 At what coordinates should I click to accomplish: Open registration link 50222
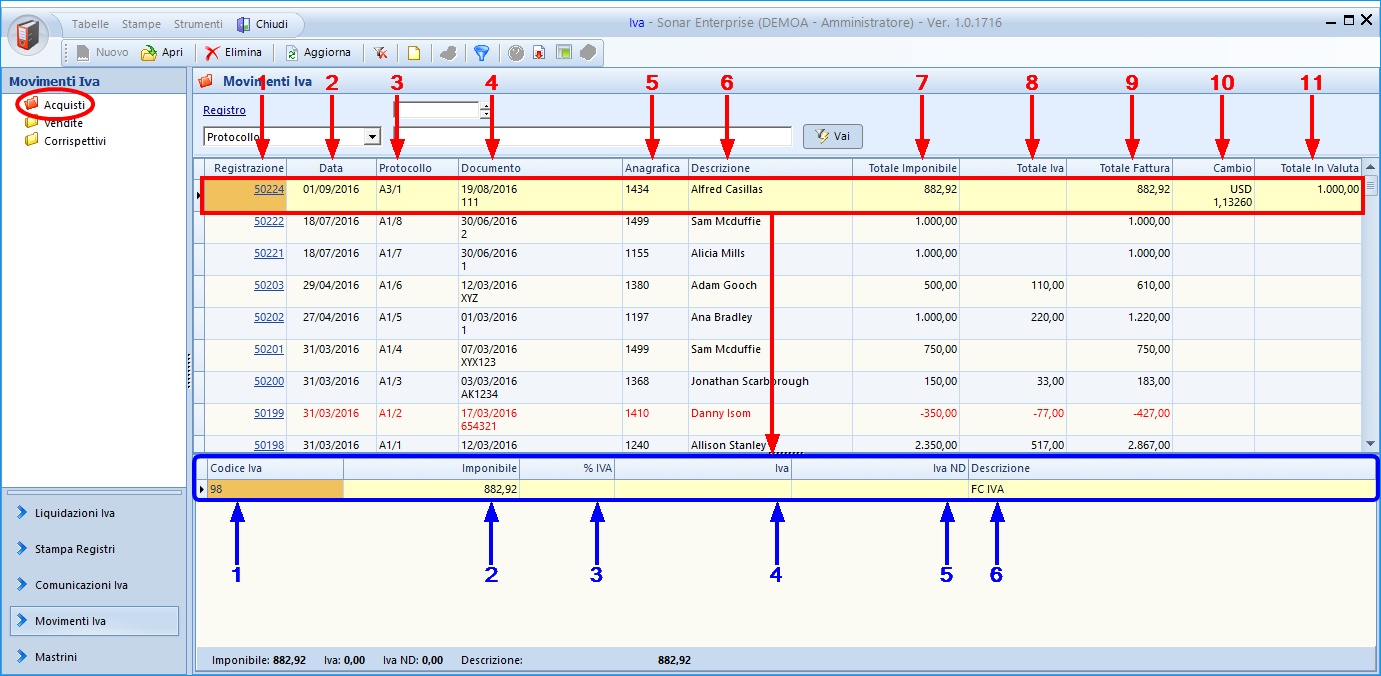(x=268, y=221)
